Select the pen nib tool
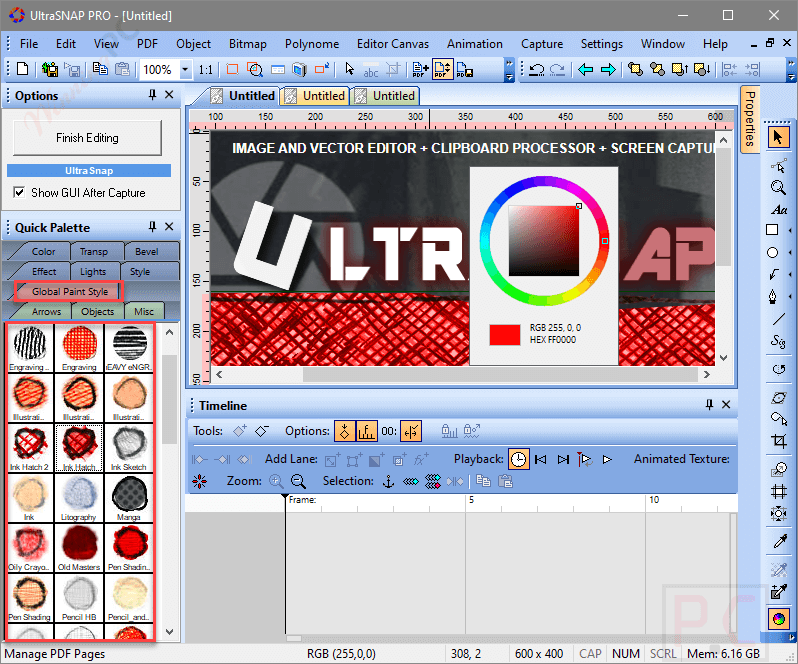 click(x=773, y=297)
